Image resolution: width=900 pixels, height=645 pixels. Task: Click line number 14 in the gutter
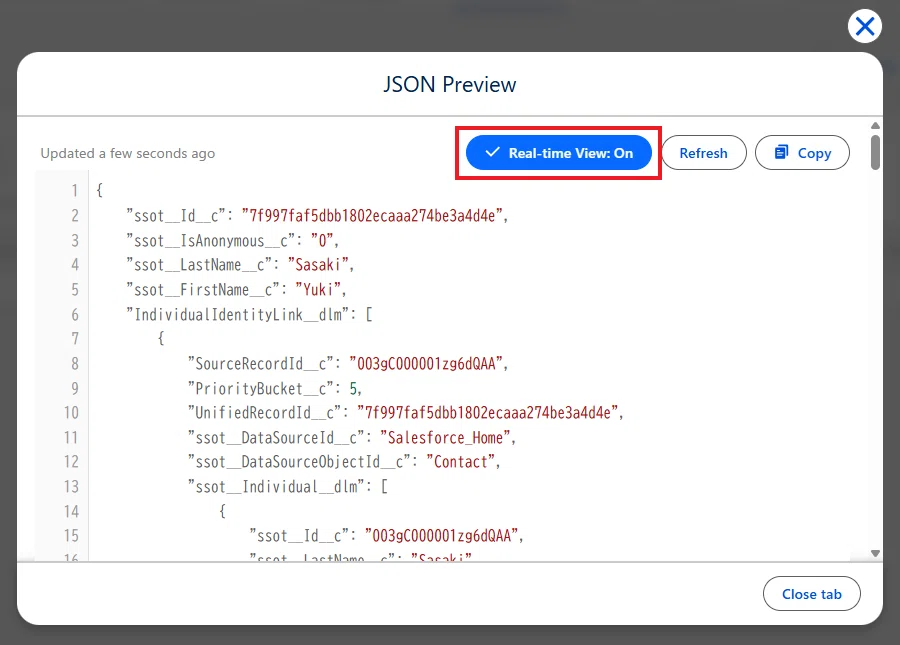pyautogui.click(x=71, y=511)
